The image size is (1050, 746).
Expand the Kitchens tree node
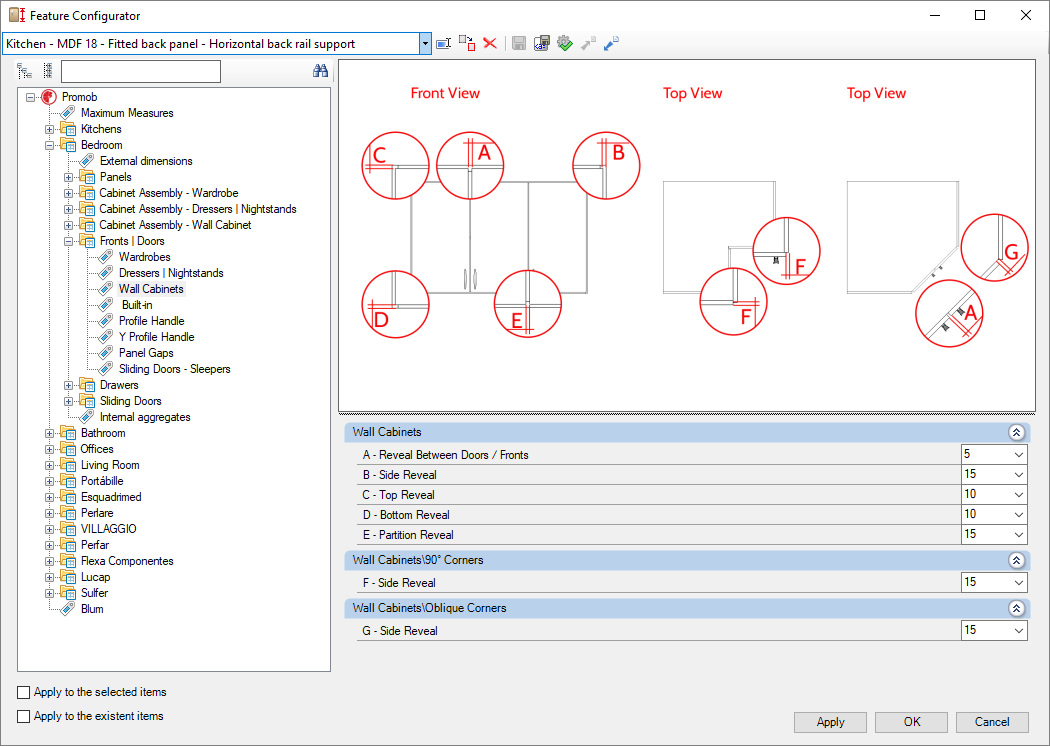click(50, 129)
